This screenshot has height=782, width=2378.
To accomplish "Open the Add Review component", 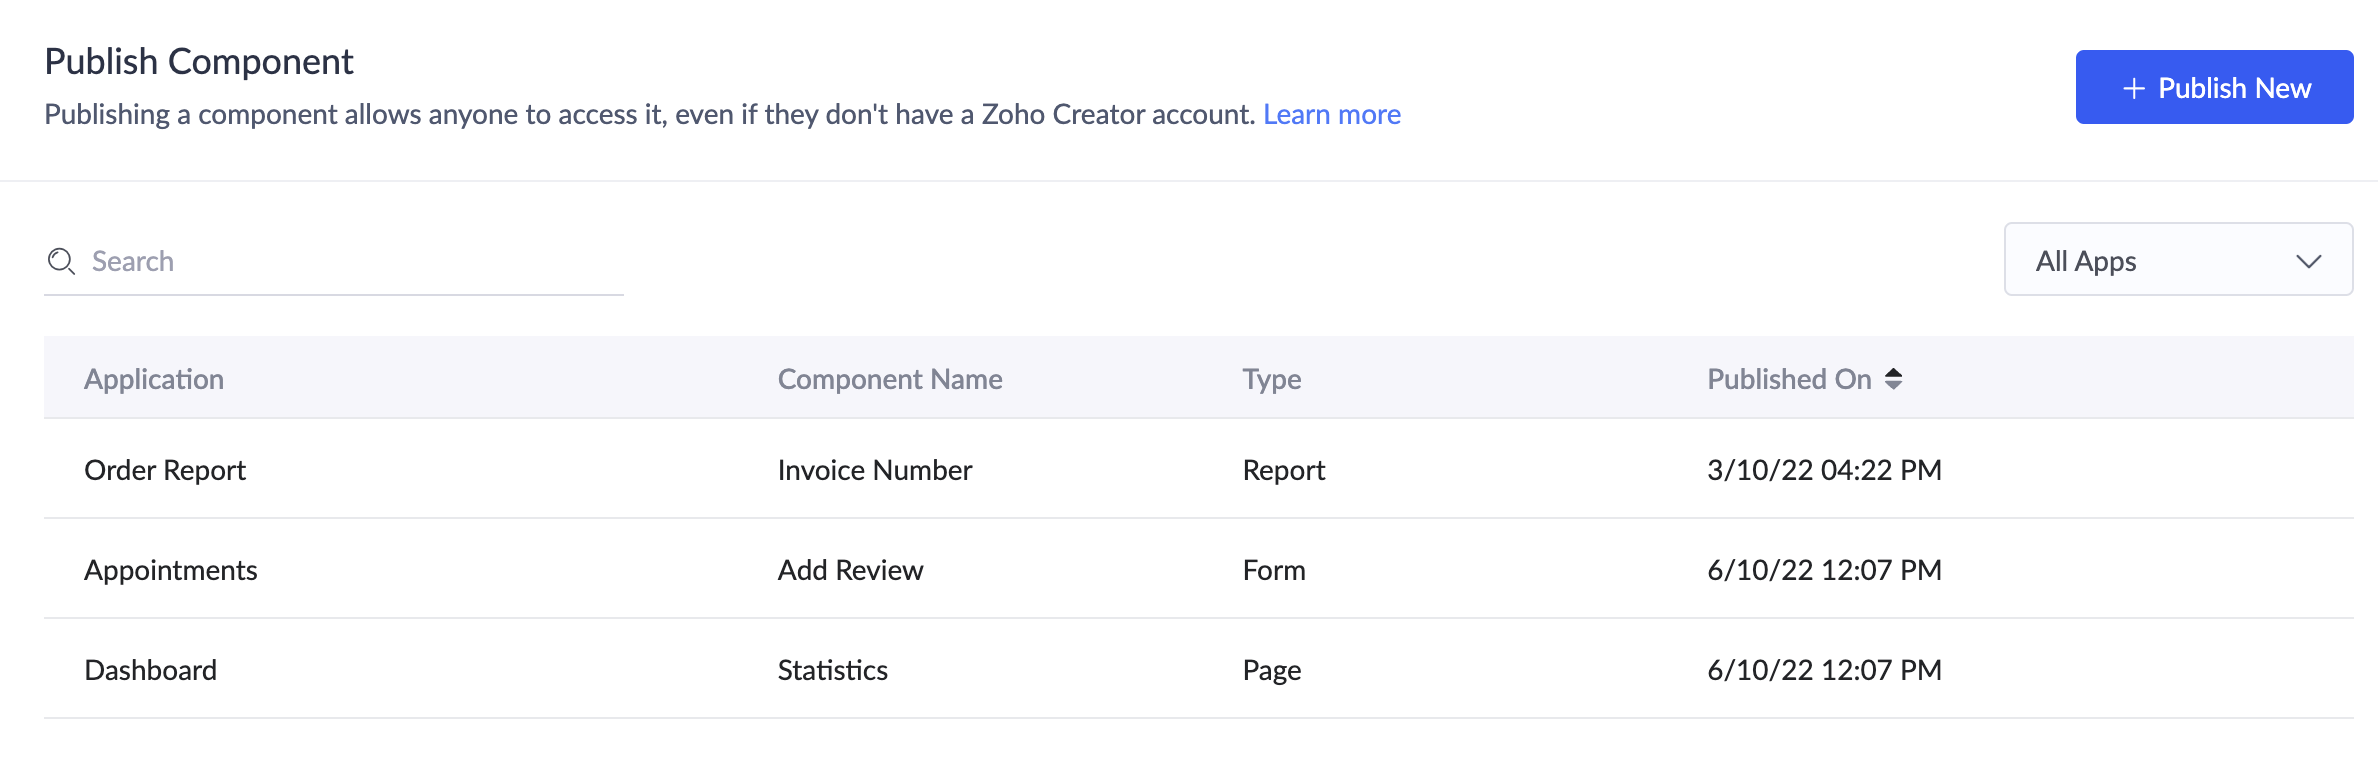I will (x=850, y=570).
